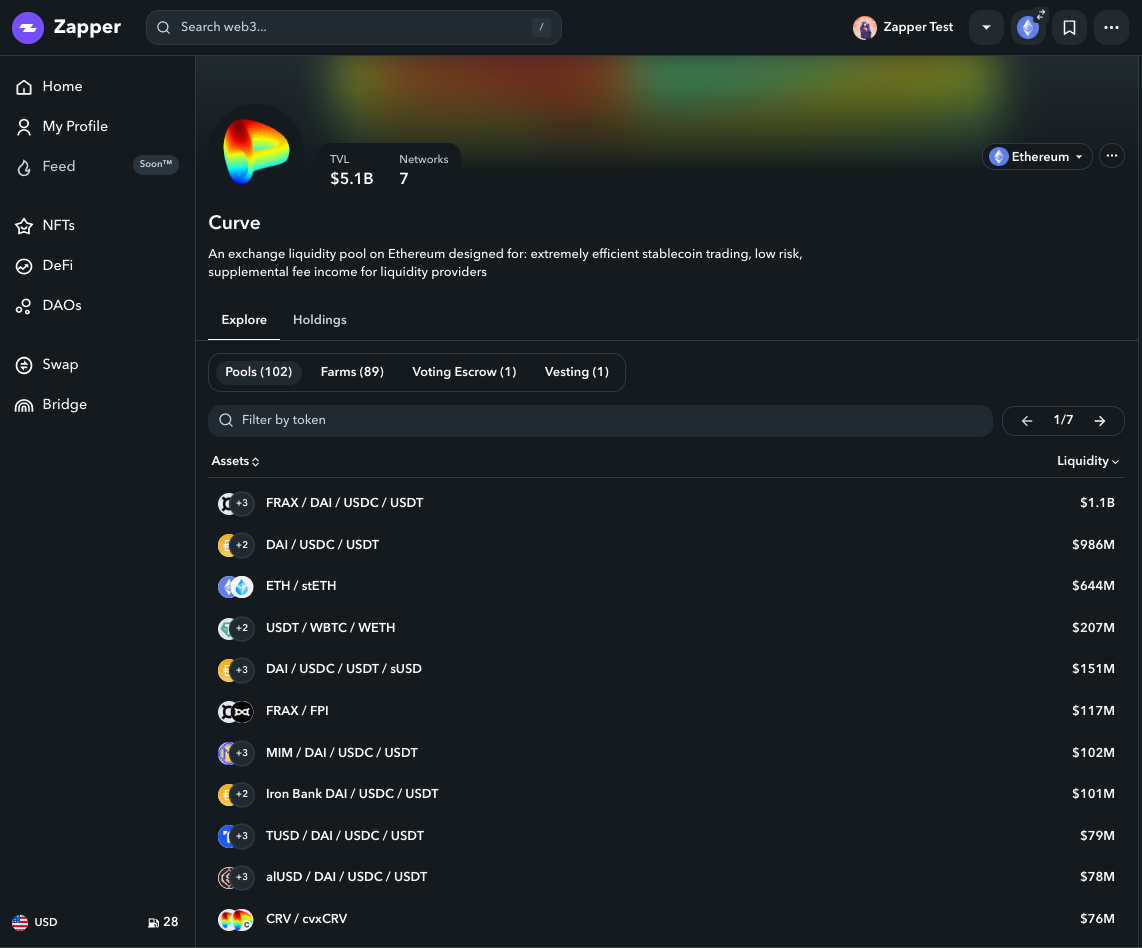Open Curve protocol three-dots options
This screenshot has height=948, width=1142.
pyautogui.click(x=1111, y=156)
